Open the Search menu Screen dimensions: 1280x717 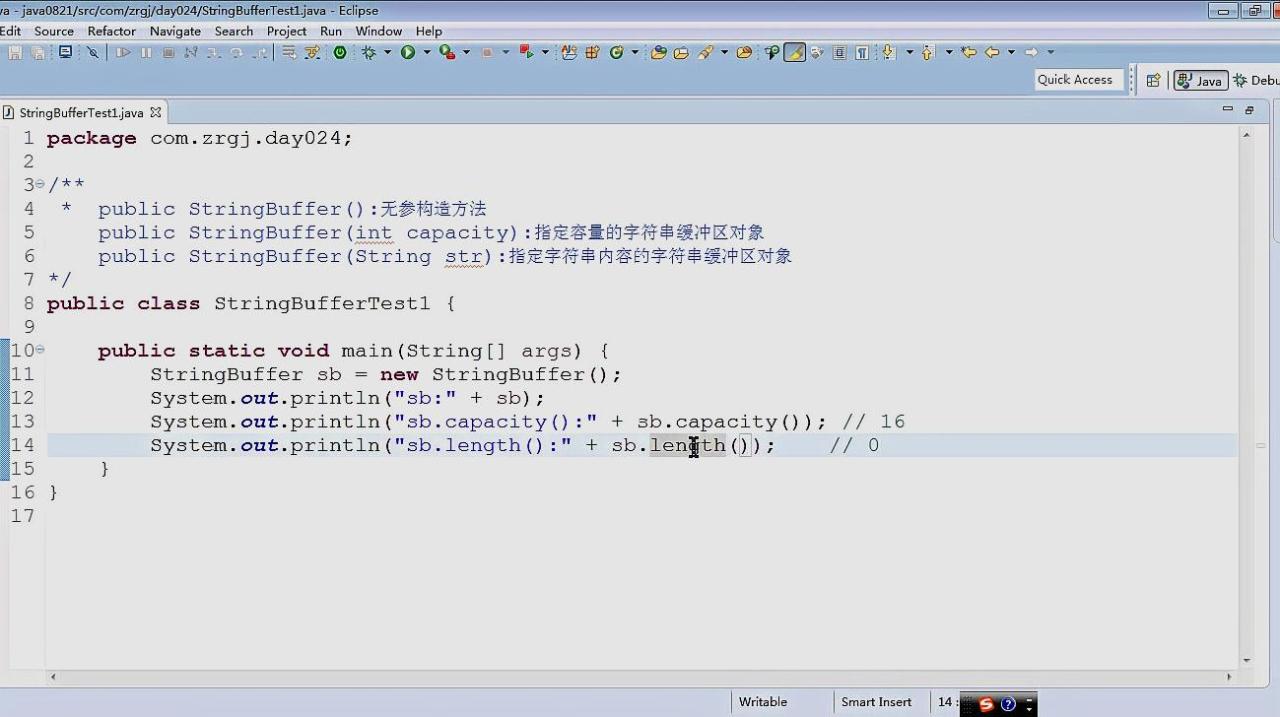[x=234, y=31]
